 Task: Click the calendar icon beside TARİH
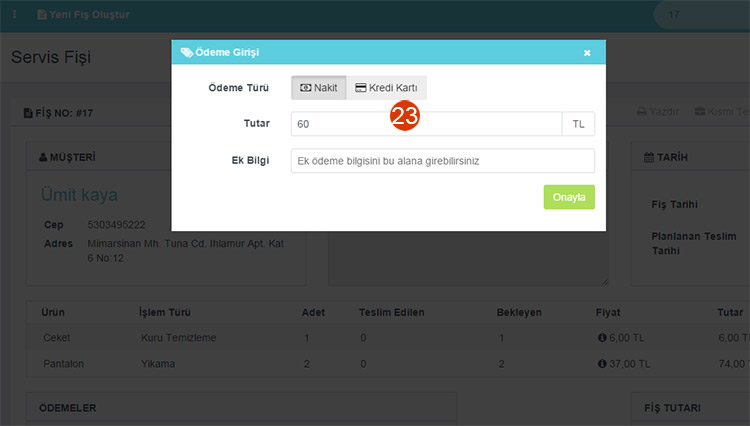649,157
